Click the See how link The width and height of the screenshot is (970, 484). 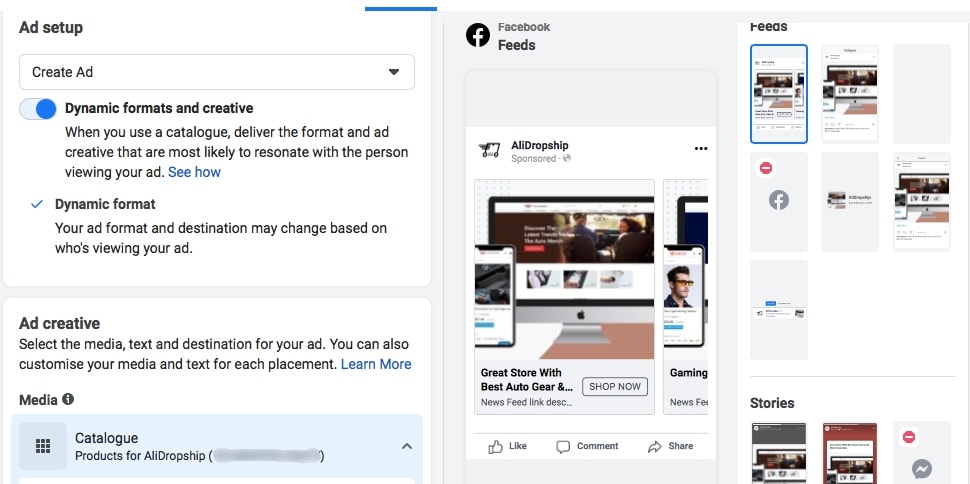click(194, 172)
